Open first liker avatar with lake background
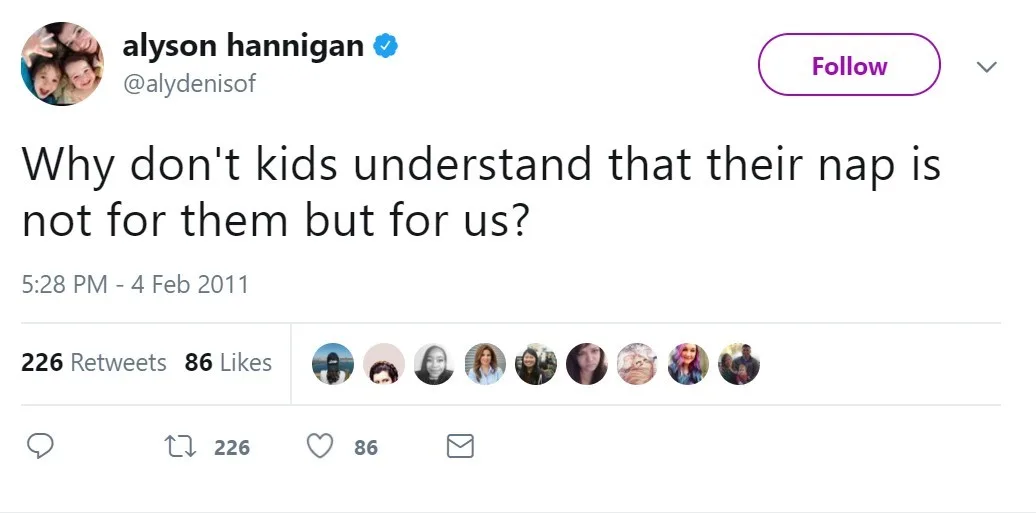 pyautogui.click(x=332, y=364)
